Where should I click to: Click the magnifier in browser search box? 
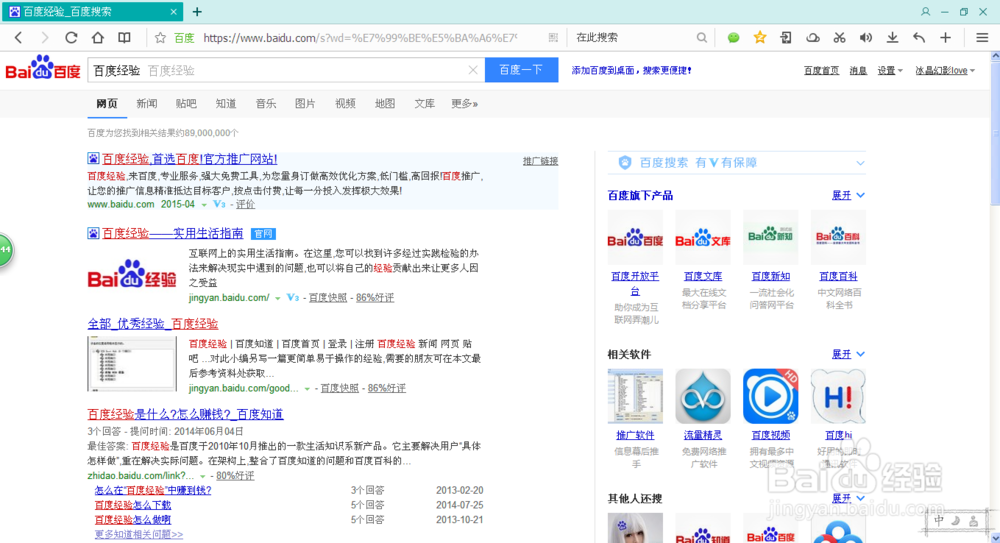pyautogui.click(x=702, y=38)
